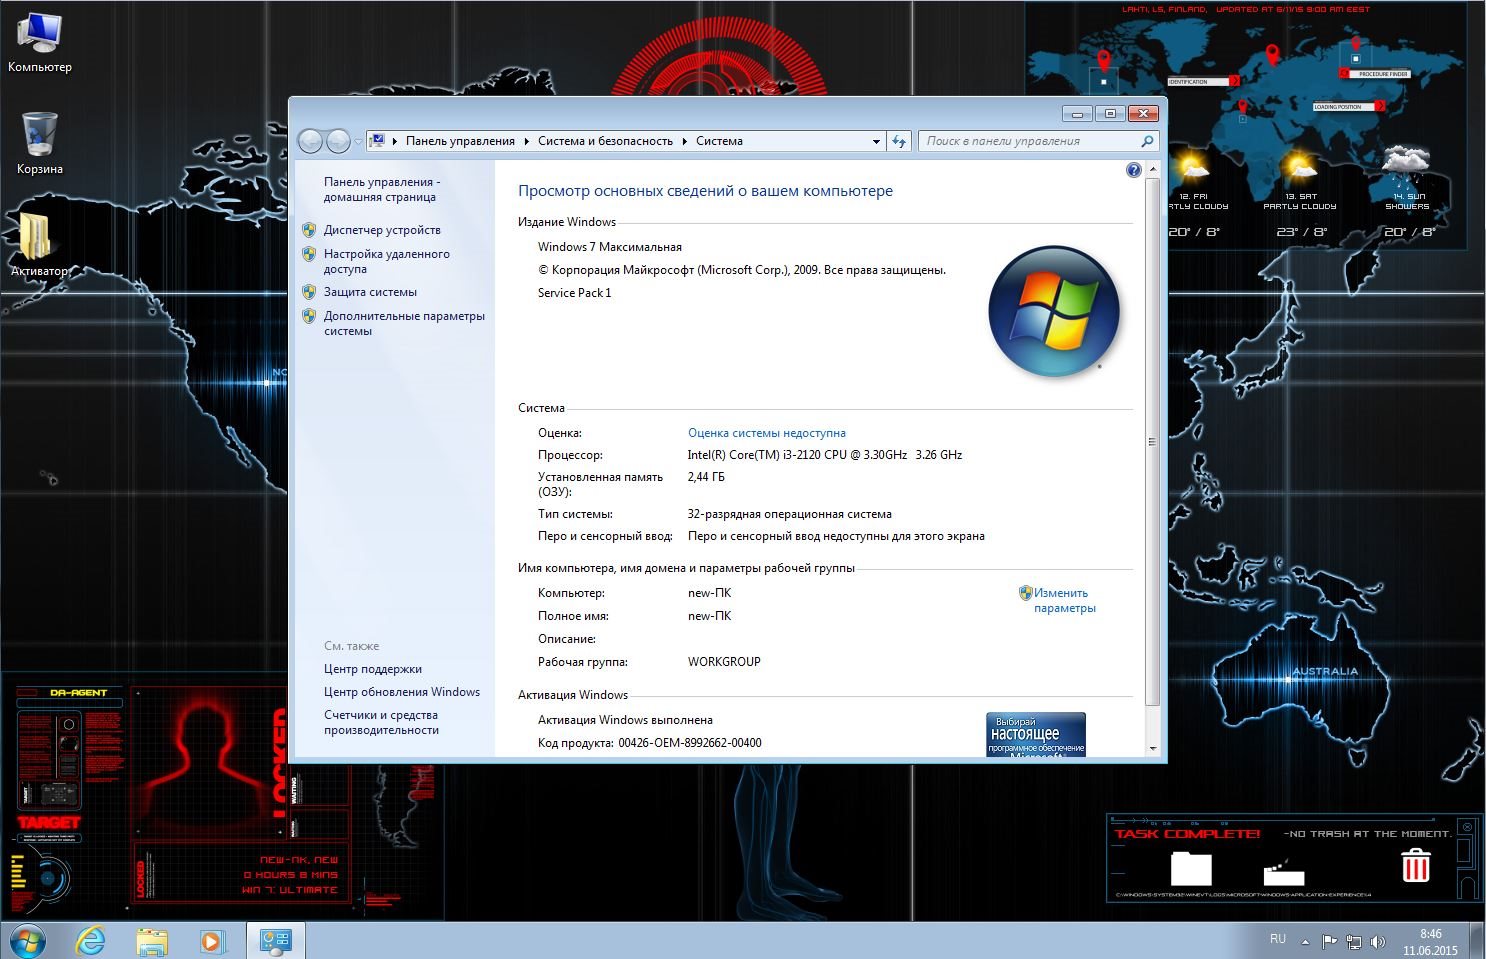This screenshot has height=959, width=1486.
Task: Click the RU language indicator
Action: (x=1277, y=939)
